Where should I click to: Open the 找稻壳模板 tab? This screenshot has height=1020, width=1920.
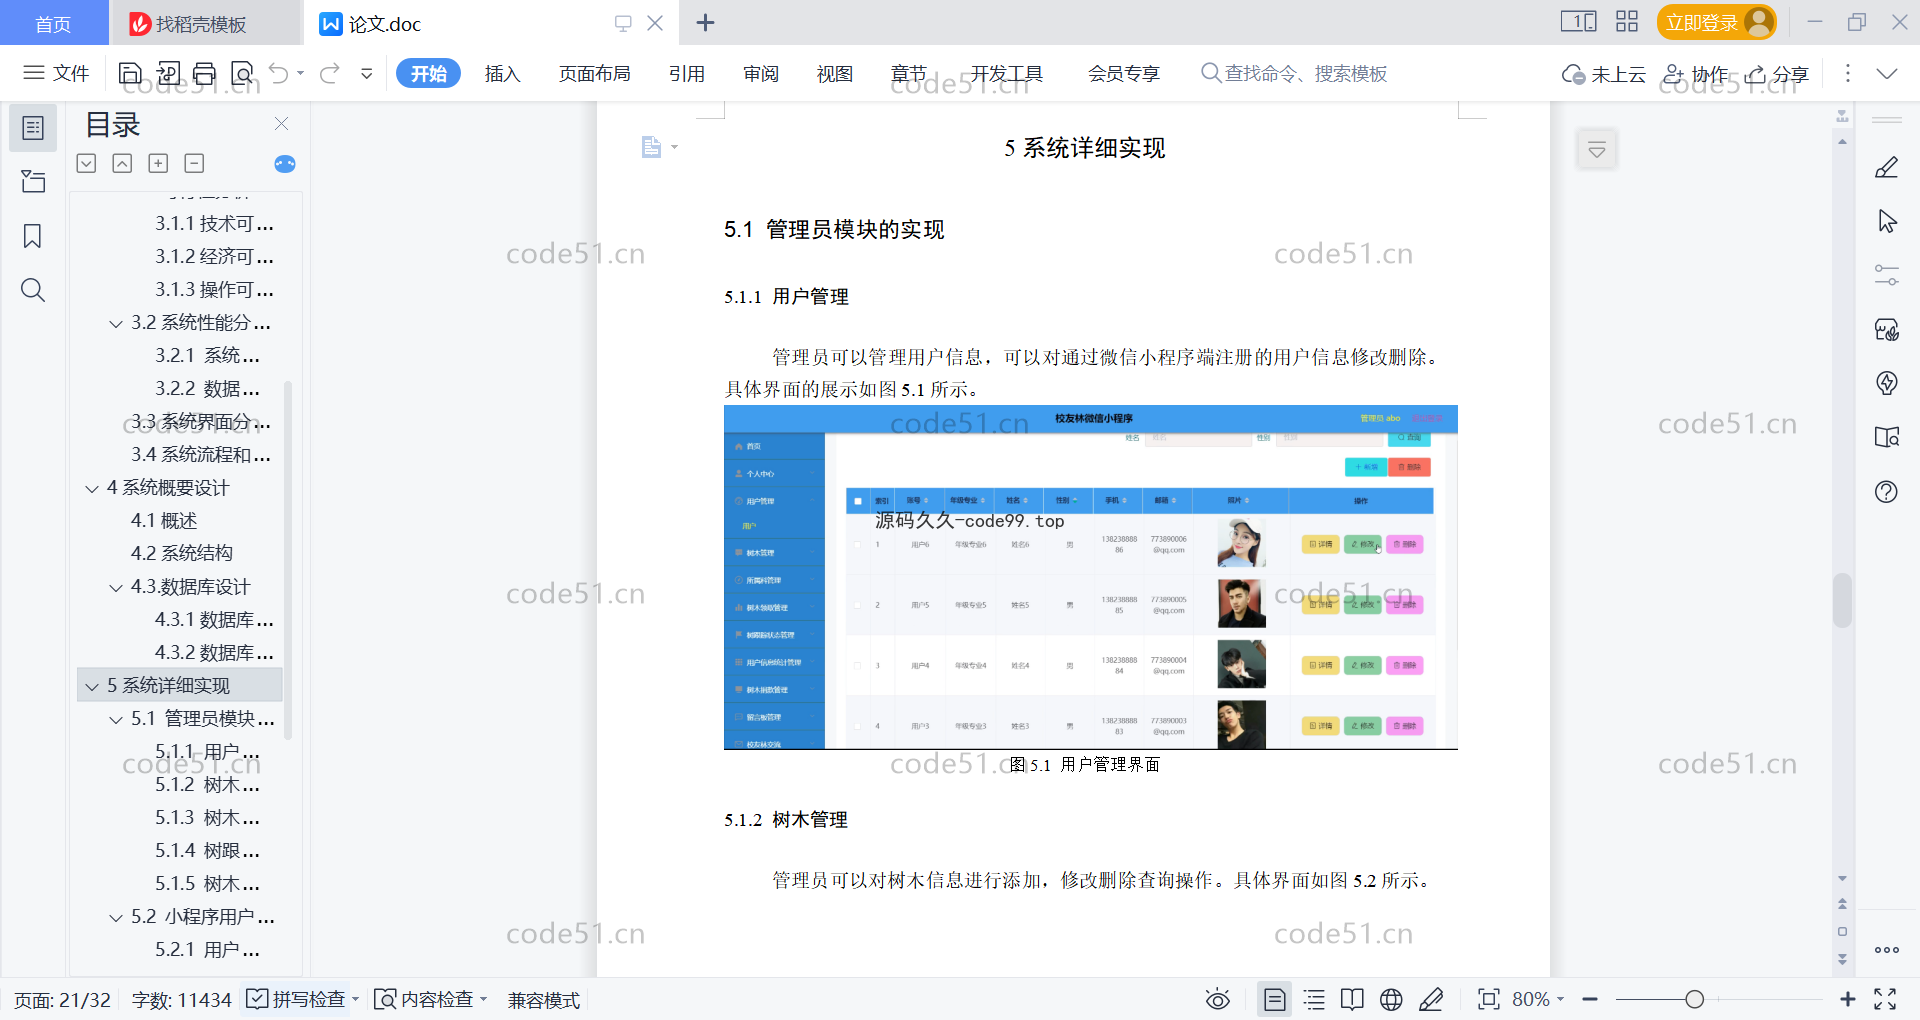tap(204, 23)
